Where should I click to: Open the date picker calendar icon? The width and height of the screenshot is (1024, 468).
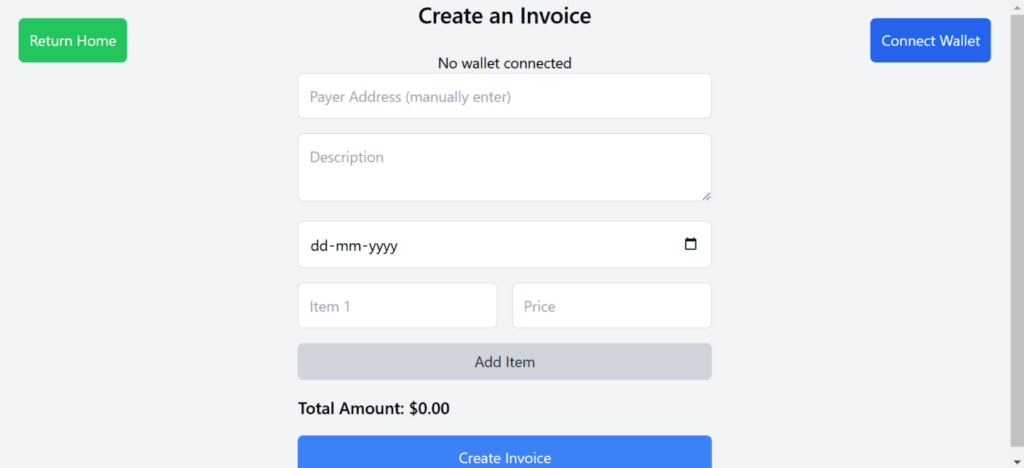[x=690, y=245]
